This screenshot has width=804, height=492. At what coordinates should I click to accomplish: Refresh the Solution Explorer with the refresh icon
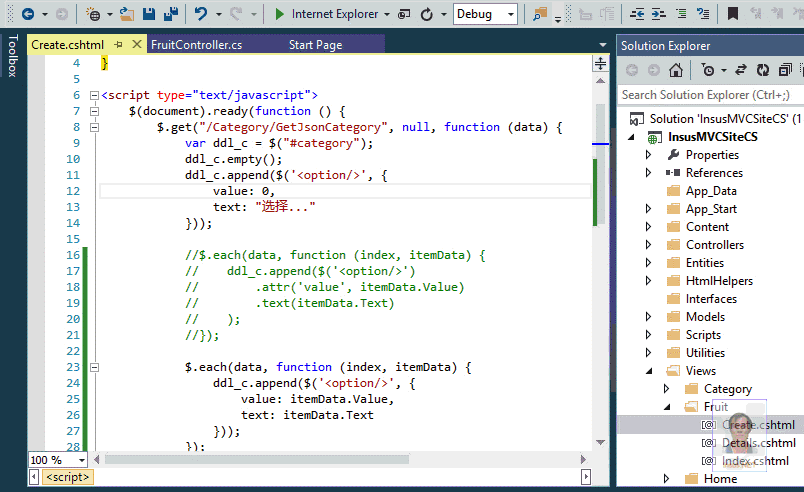pyautogui.click(x=763, y=70)
